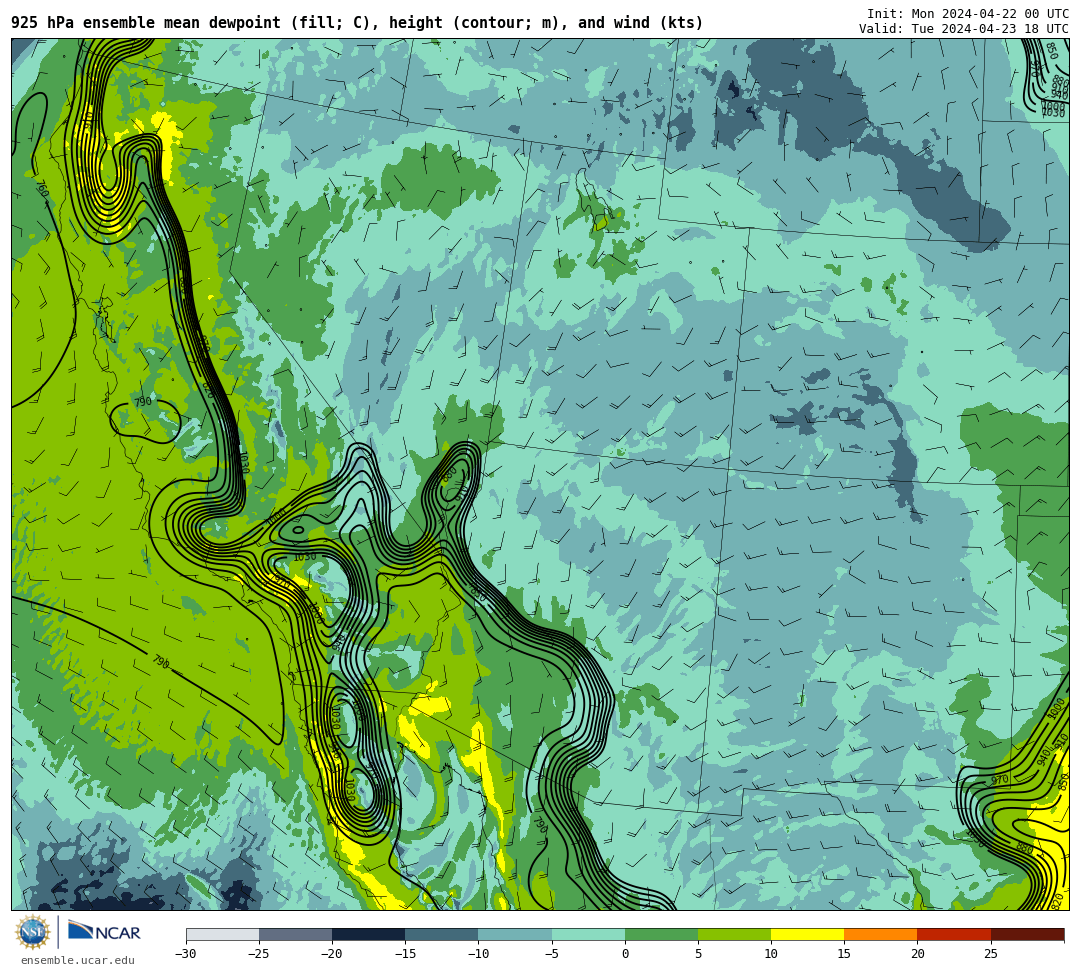Click the colorbar tick label '10'
The height and width of the screenshot is (973, 1080).
tap(771, 954)
